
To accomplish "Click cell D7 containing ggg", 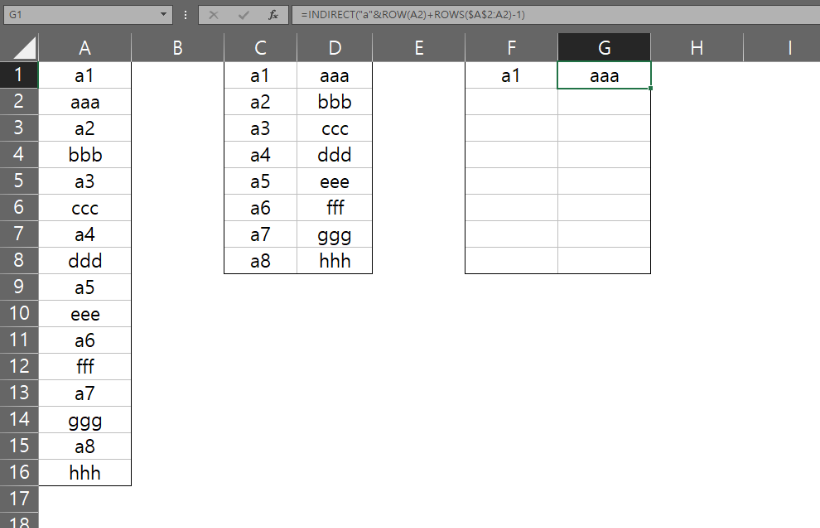I will (x=335, y=234).
